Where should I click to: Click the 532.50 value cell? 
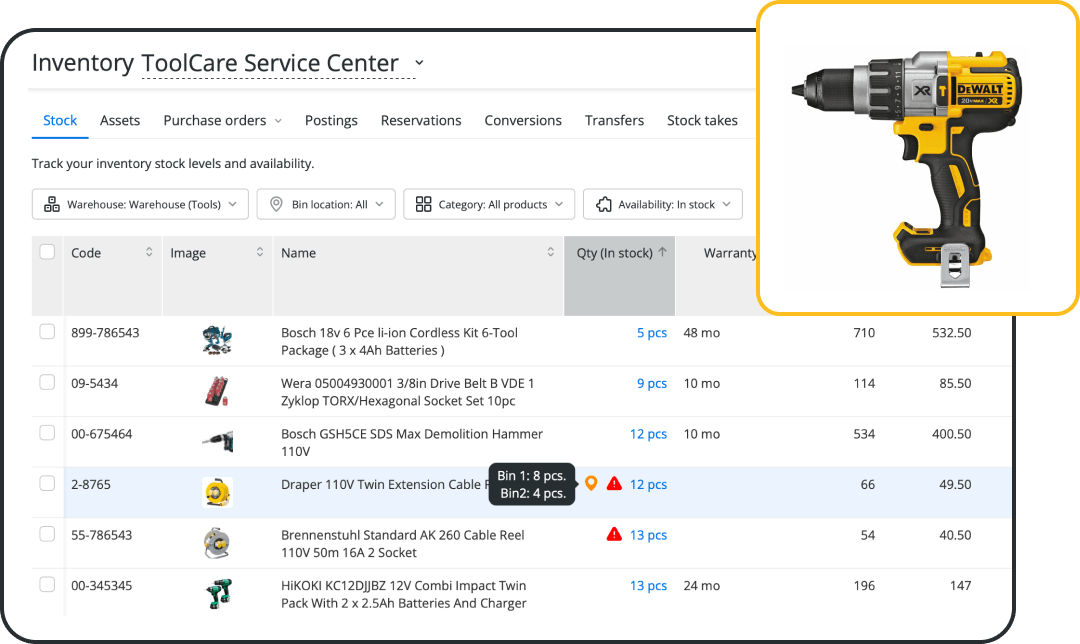coord(951,333)
